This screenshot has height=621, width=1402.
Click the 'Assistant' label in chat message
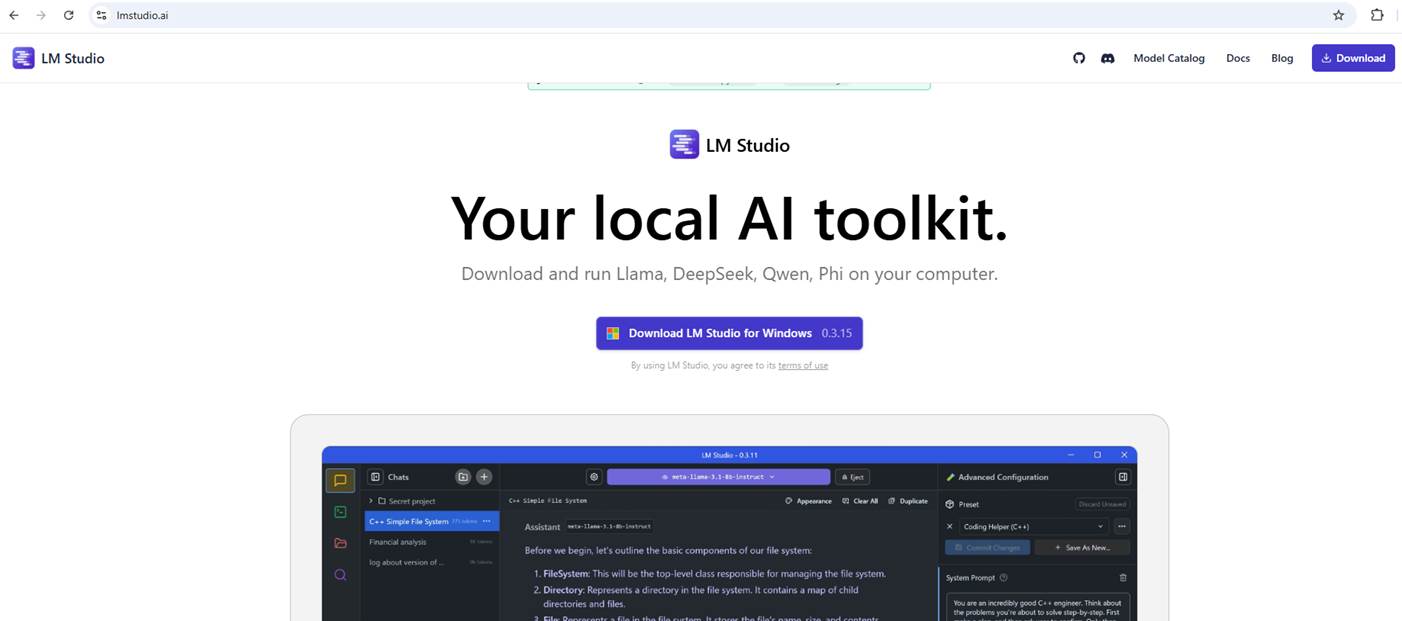coord(543,526)
